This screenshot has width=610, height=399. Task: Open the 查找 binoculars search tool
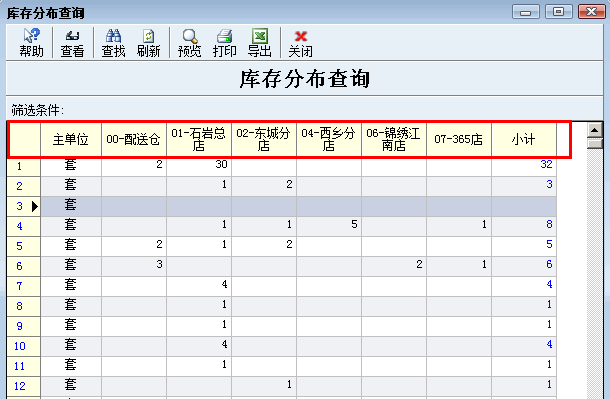[x=113, y=43]
